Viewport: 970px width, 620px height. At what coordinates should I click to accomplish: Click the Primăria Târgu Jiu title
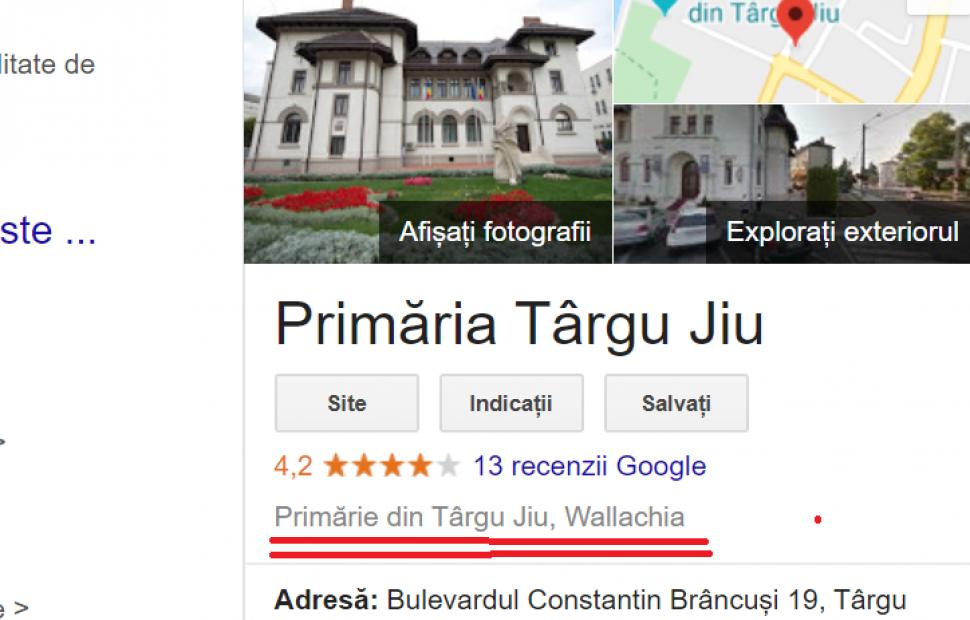coord(520,324)
